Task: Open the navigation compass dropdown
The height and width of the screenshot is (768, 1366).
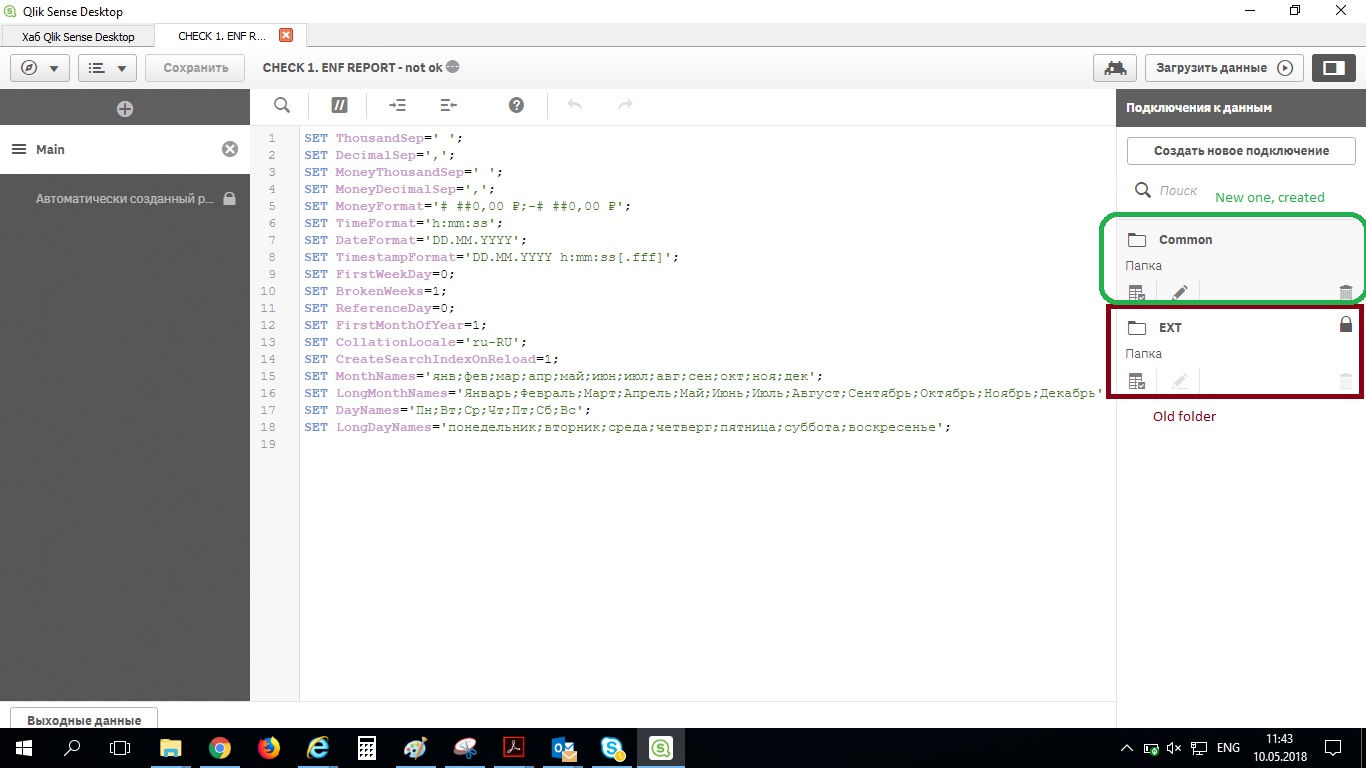Action: coord(40,68)
